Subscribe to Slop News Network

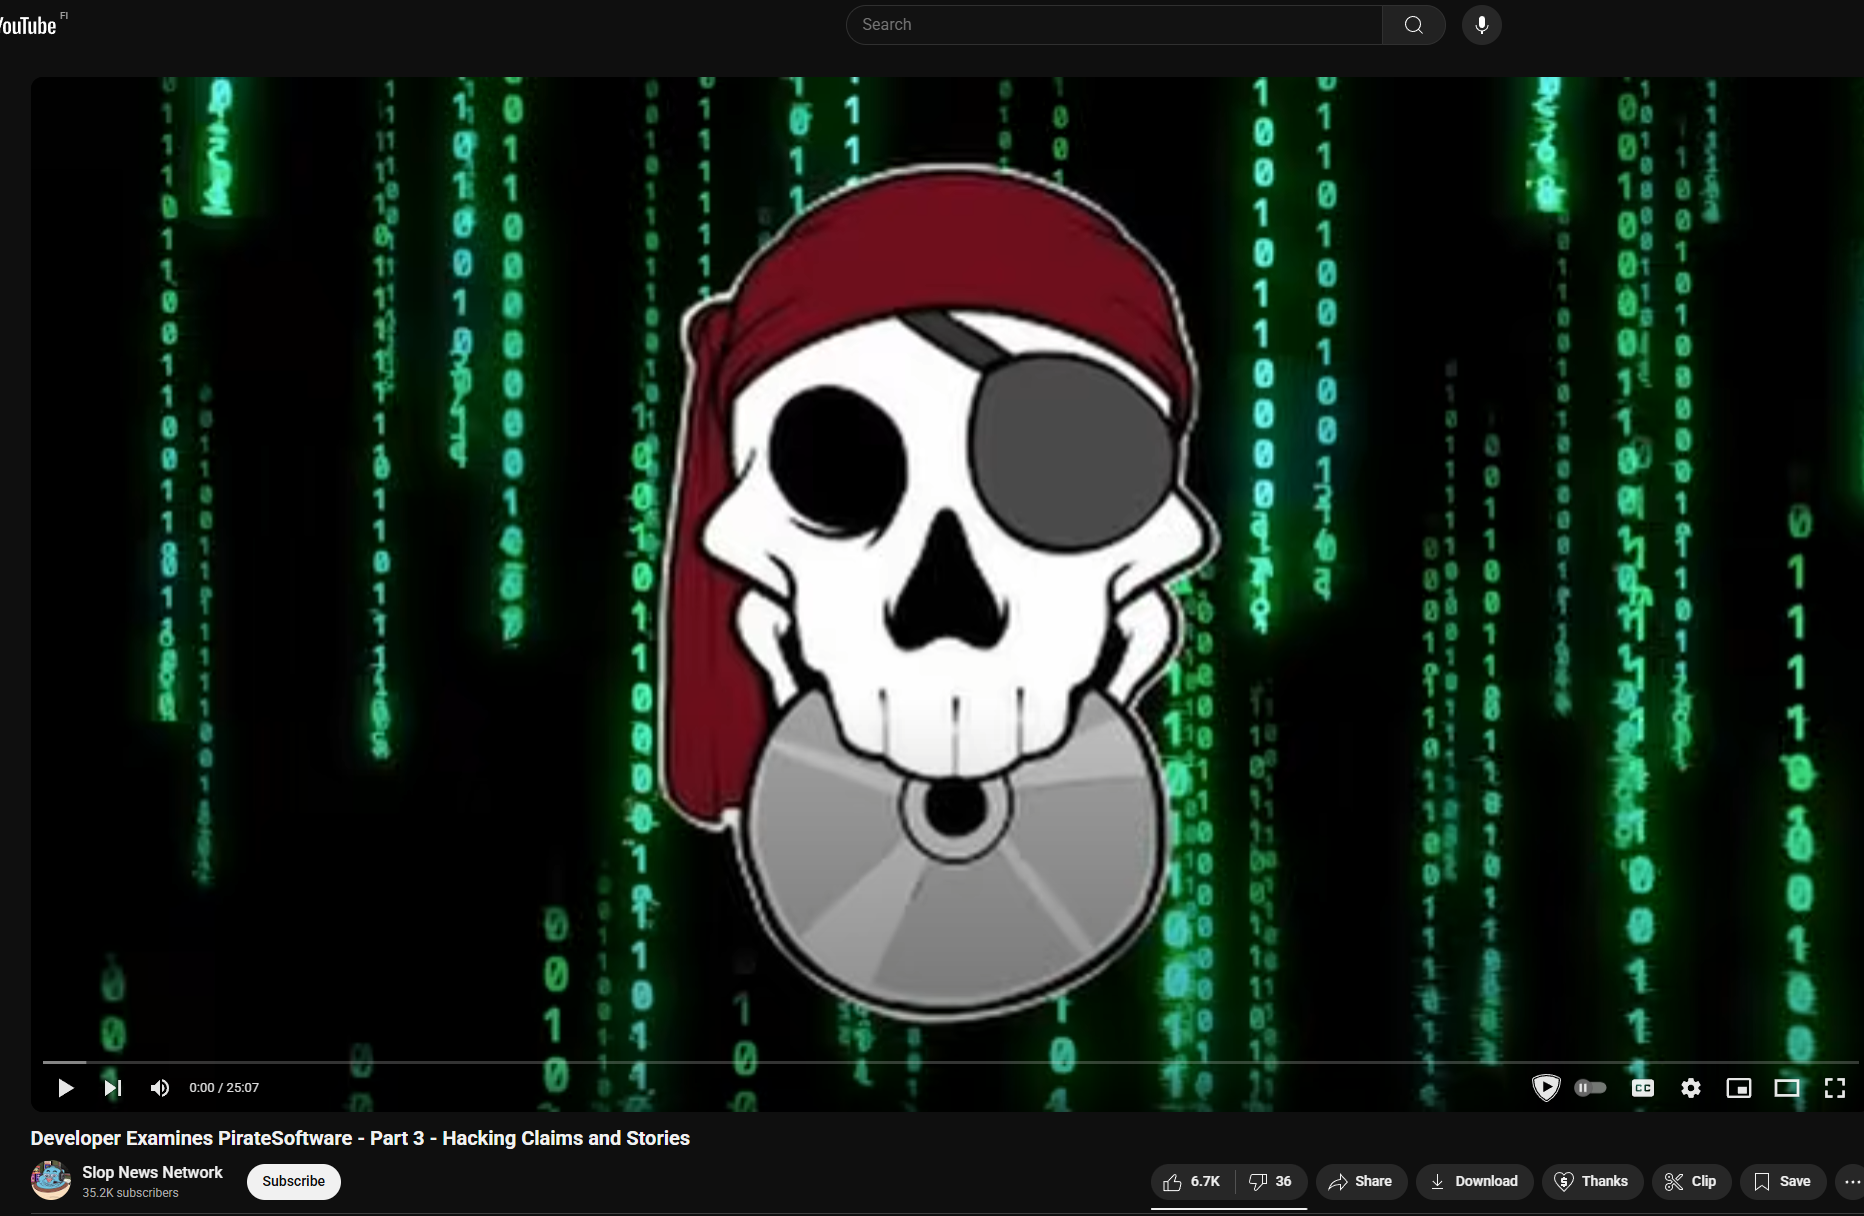coord(293,1181)
